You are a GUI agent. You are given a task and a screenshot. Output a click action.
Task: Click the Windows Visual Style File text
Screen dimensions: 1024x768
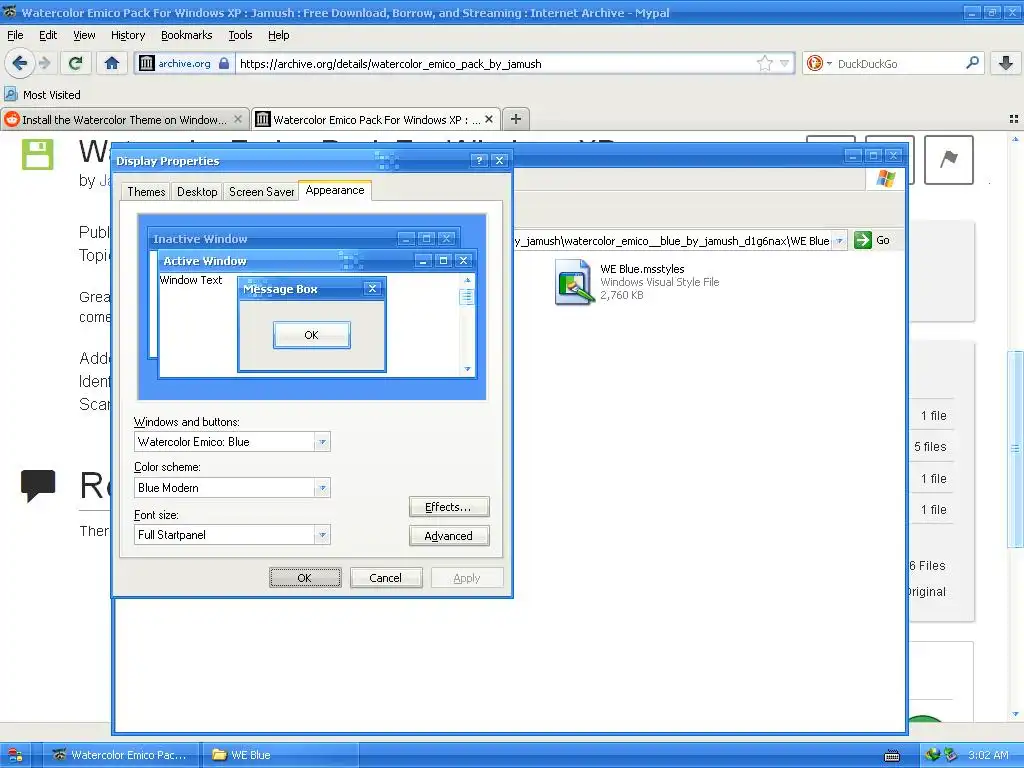[x=660, y=282]
